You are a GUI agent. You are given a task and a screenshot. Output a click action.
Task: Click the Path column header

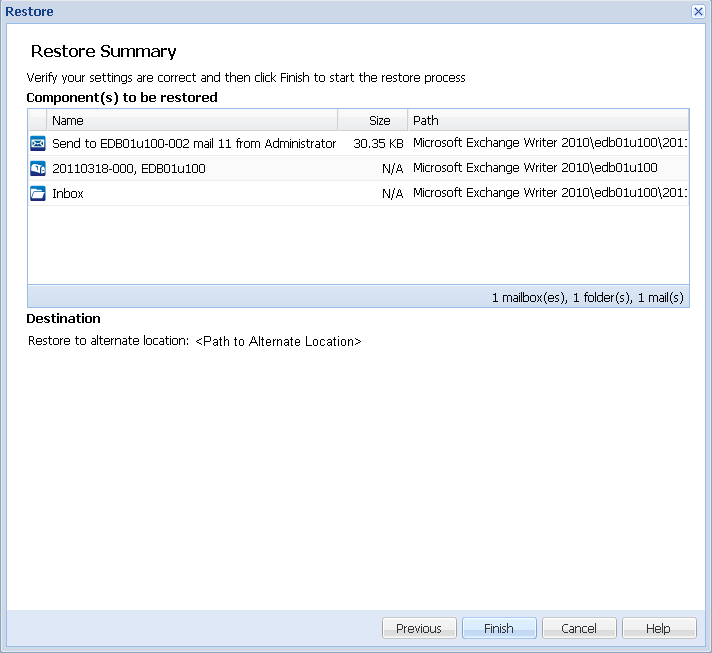547,120
